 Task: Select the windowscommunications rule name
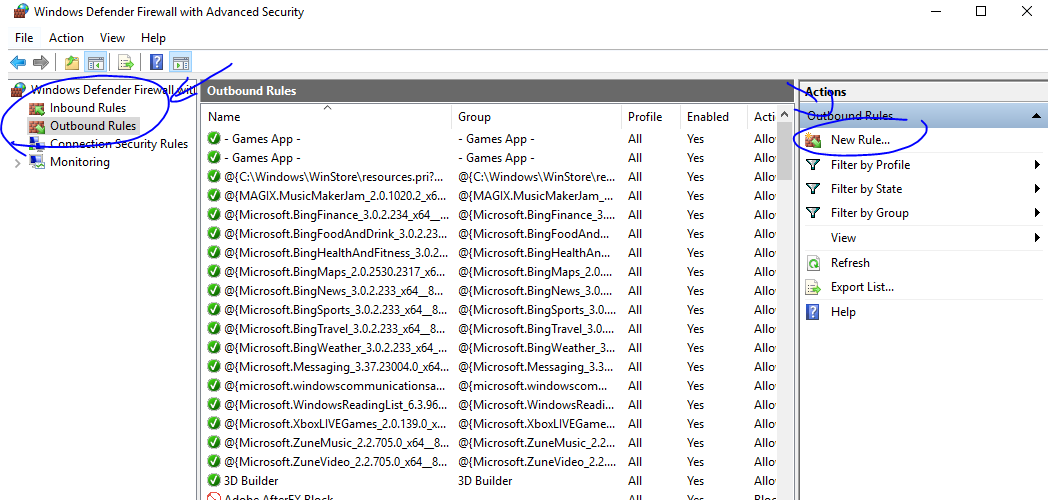[334, 386]
